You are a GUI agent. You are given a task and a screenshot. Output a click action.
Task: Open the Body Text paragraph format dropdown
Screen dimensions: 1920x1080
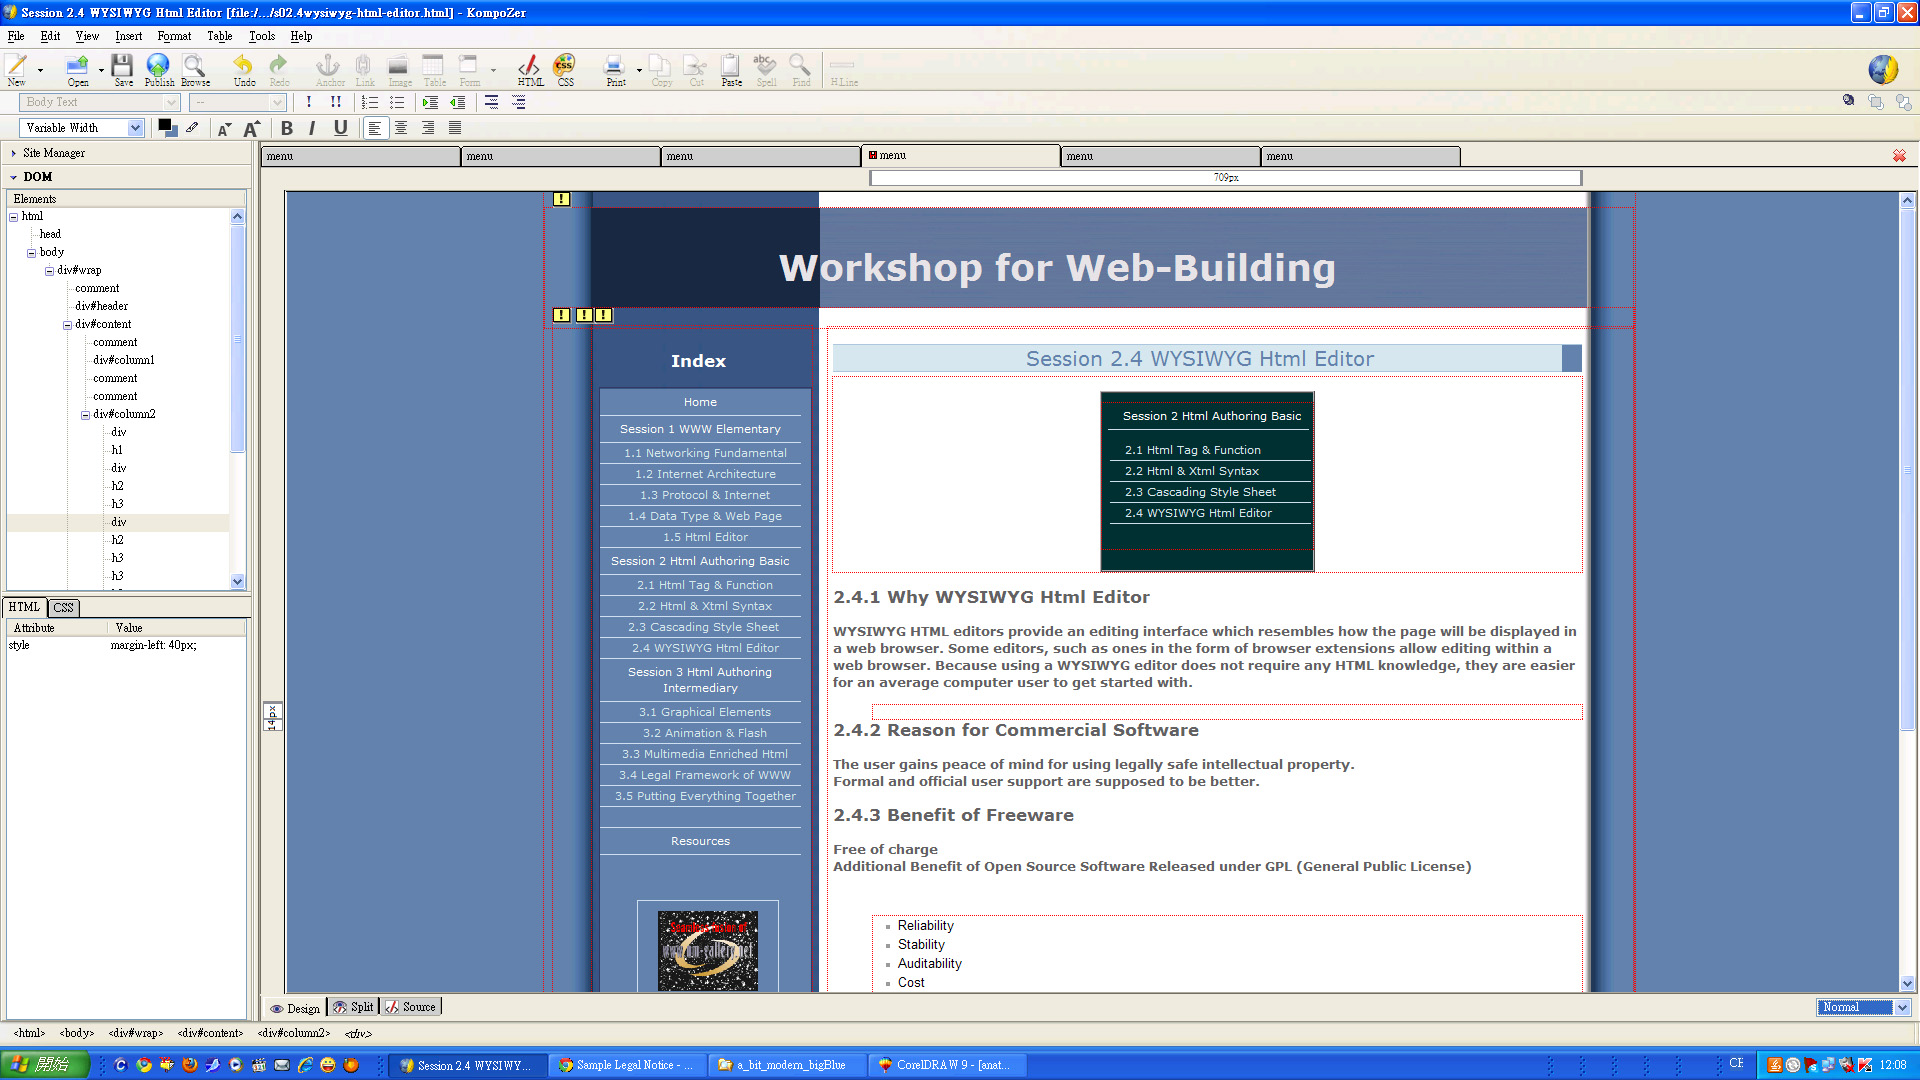pos(170,102)
